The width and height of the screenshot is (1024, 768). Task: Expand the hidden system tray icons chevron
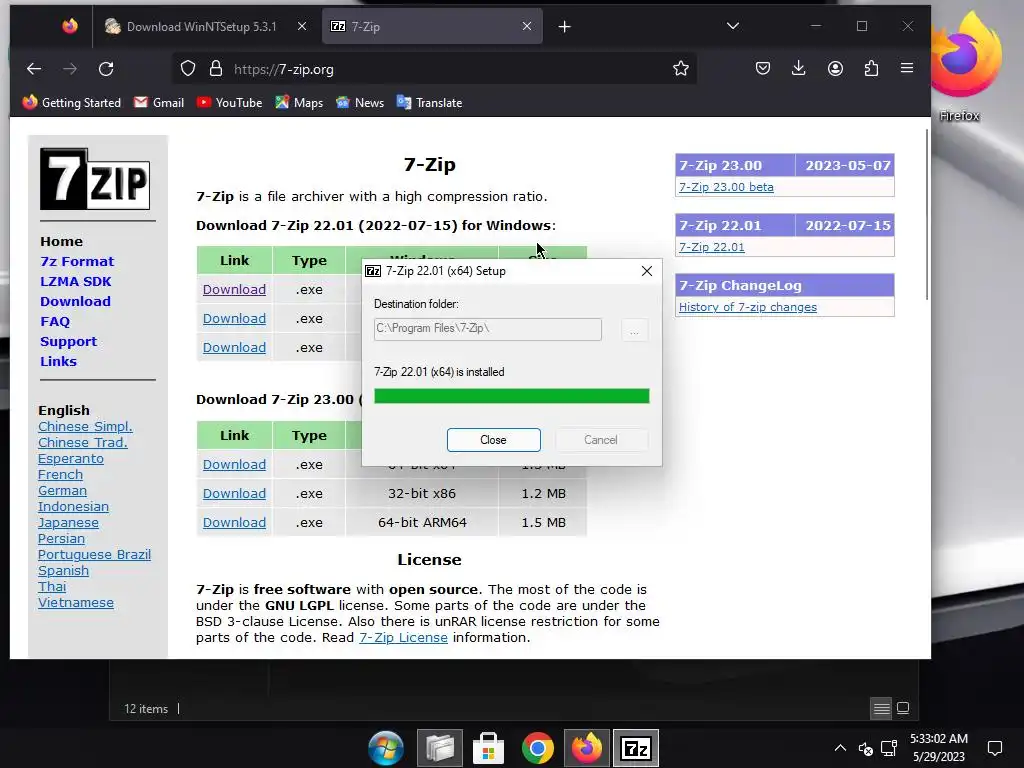840,748
